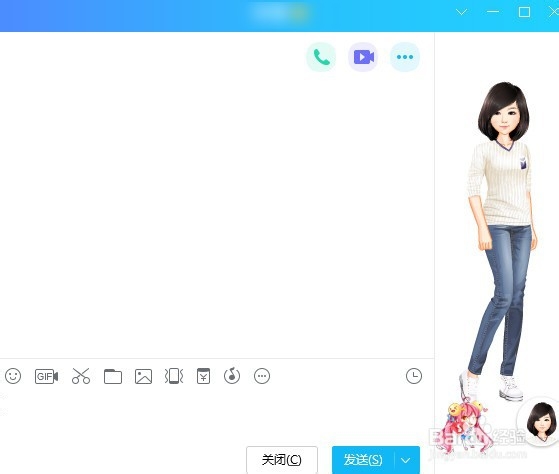Screen dimensions: 559x474
Task: Click the 发送(S) button
Action: (363, 460)
